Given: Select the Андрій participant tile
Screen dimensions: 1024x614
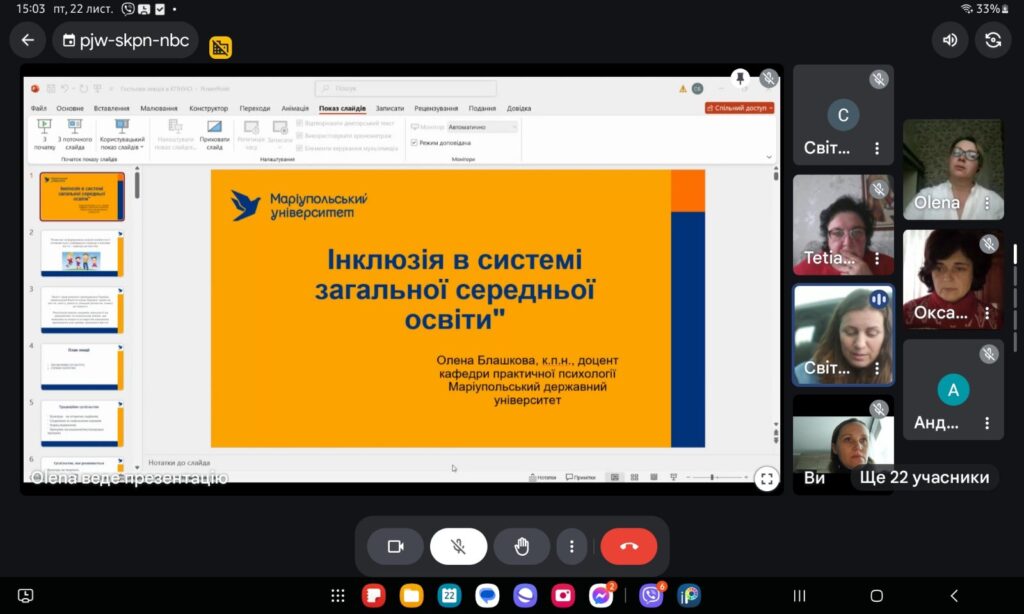Looking at the screenshot, I should 952,390.
